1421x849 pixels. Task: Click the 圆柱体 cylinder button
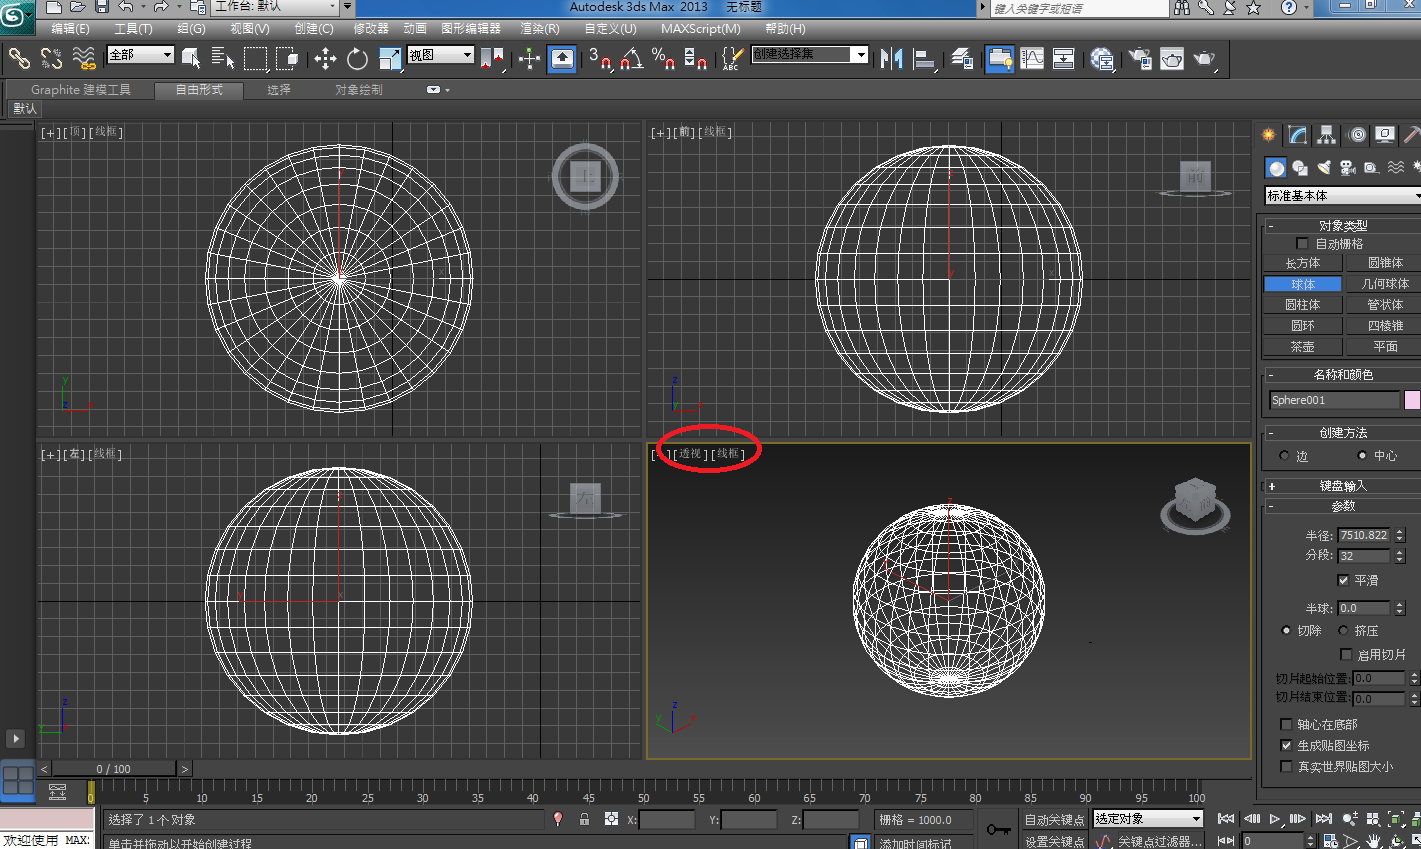point(1302,305)
